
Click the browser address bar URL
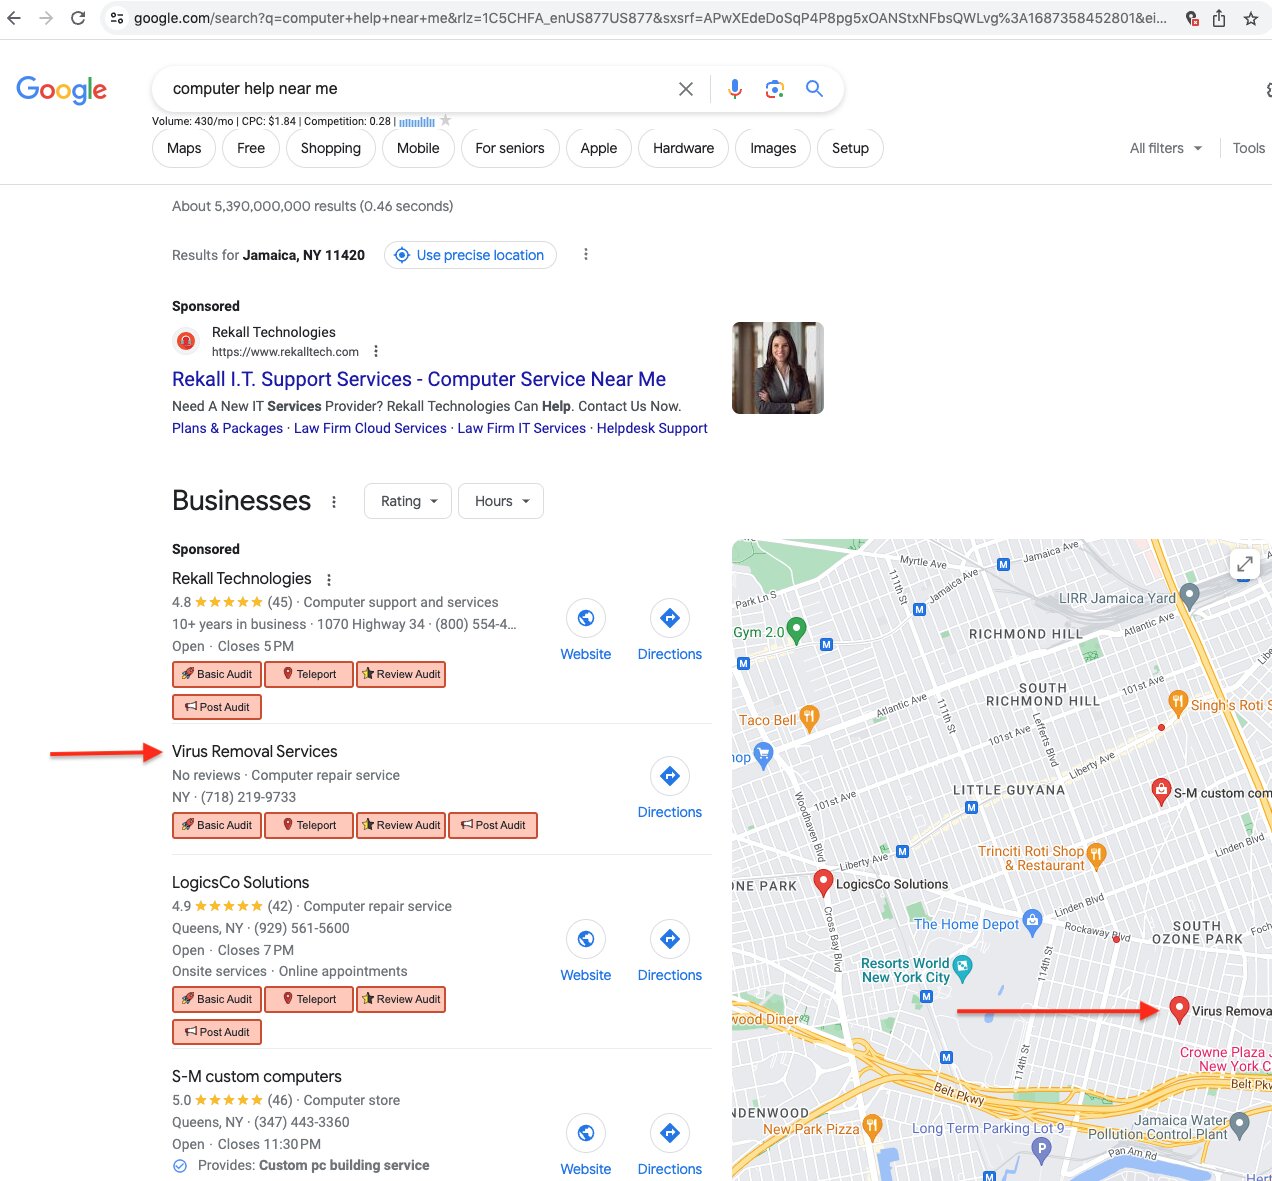[650, 18]
